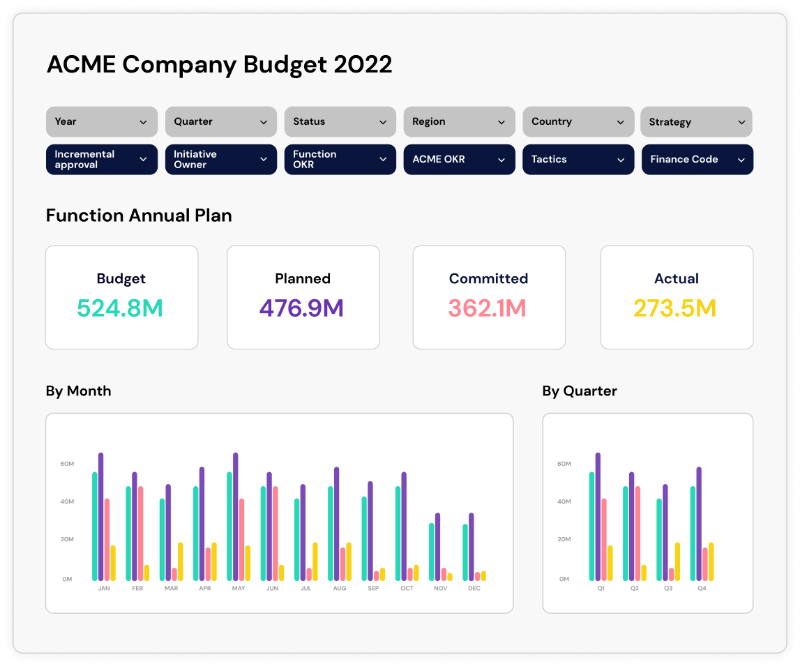
Task: Click the NOV label on monthly chart
Action: (x=440, y=588)
